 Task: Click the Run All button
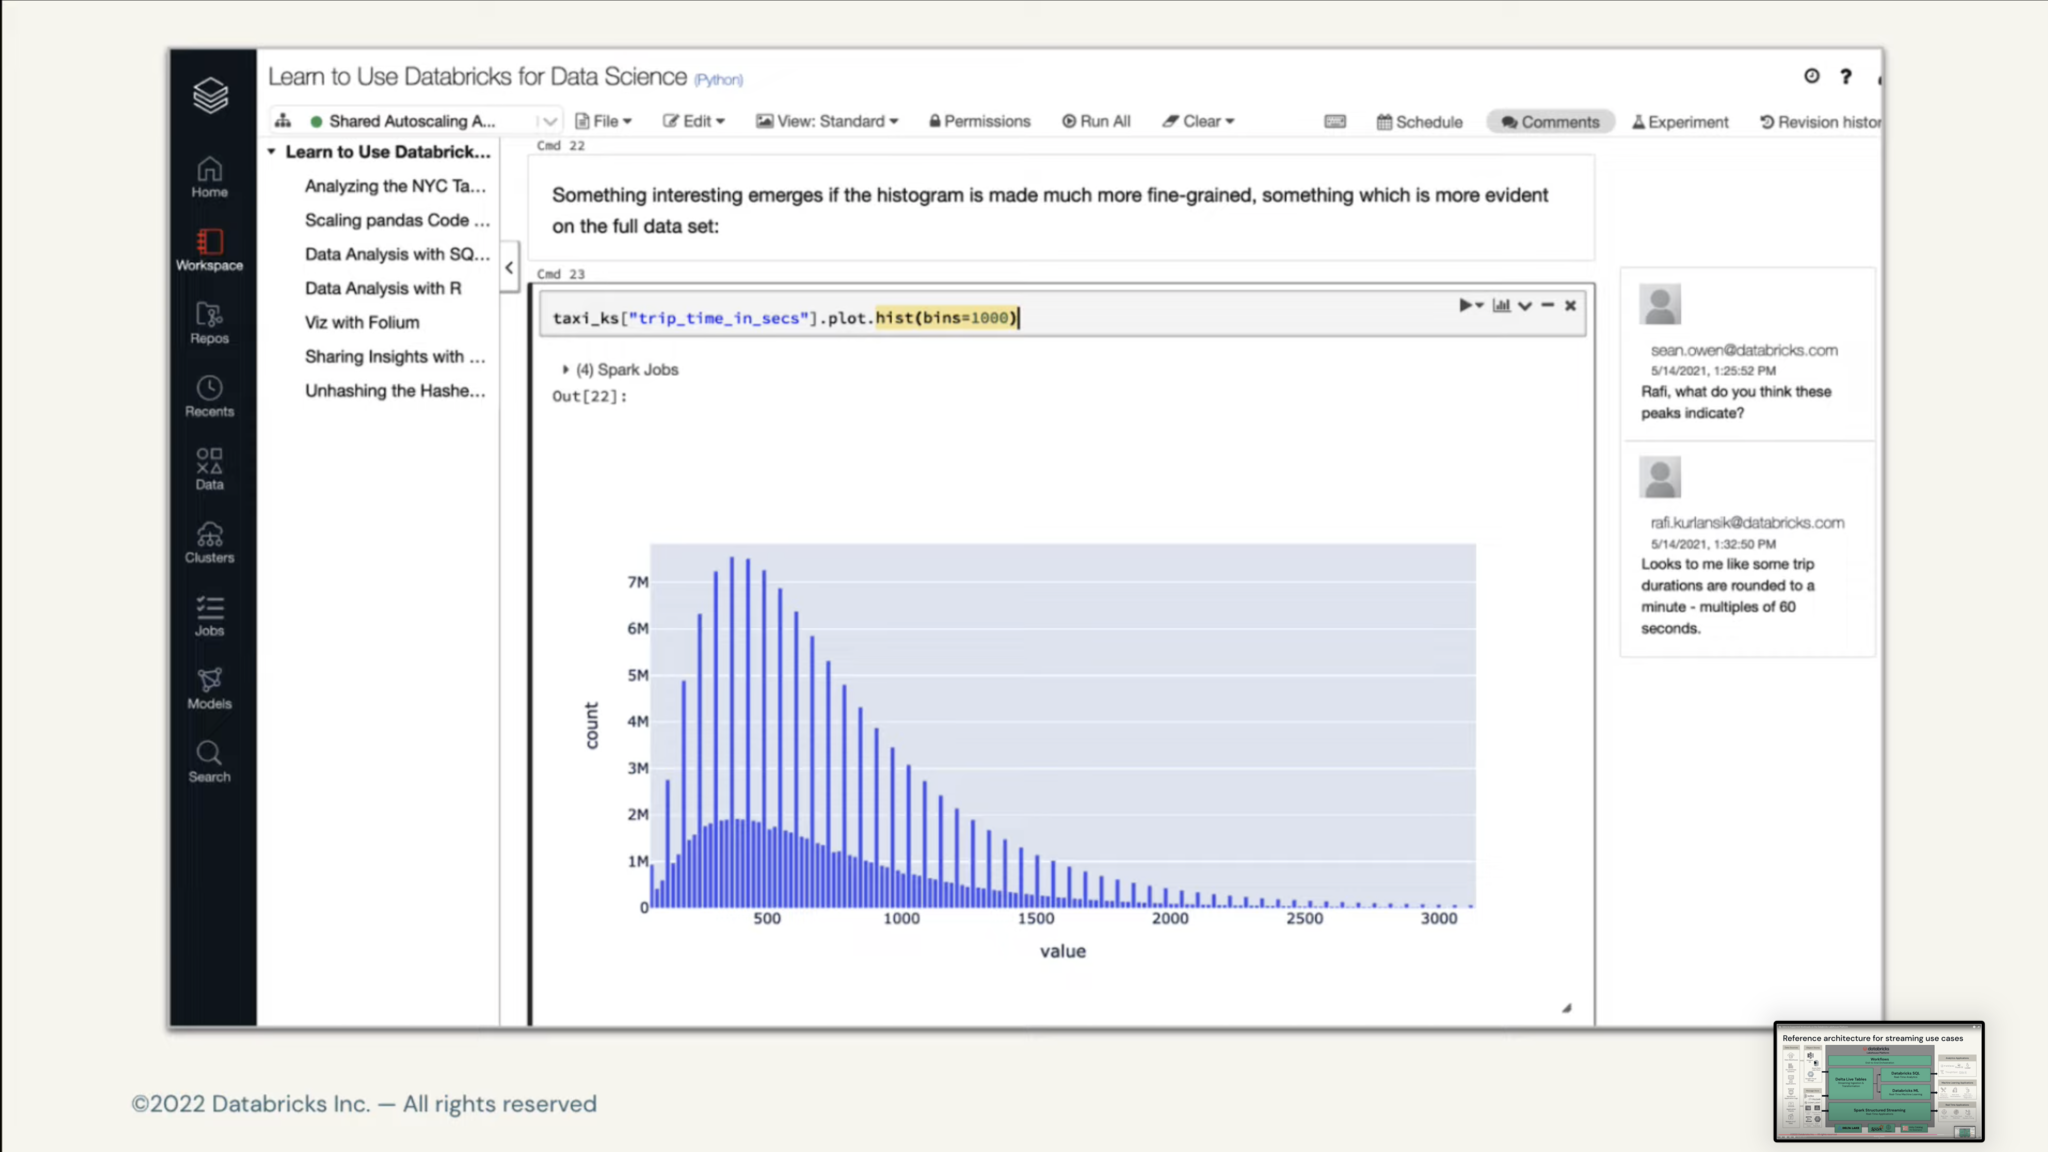[x=1096, y=121]
